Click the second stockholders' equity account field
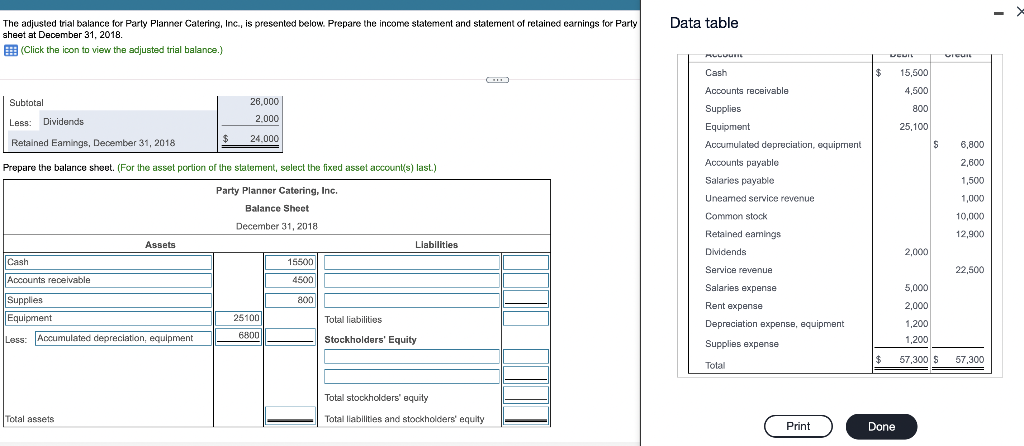 click(x=411, y=377)
